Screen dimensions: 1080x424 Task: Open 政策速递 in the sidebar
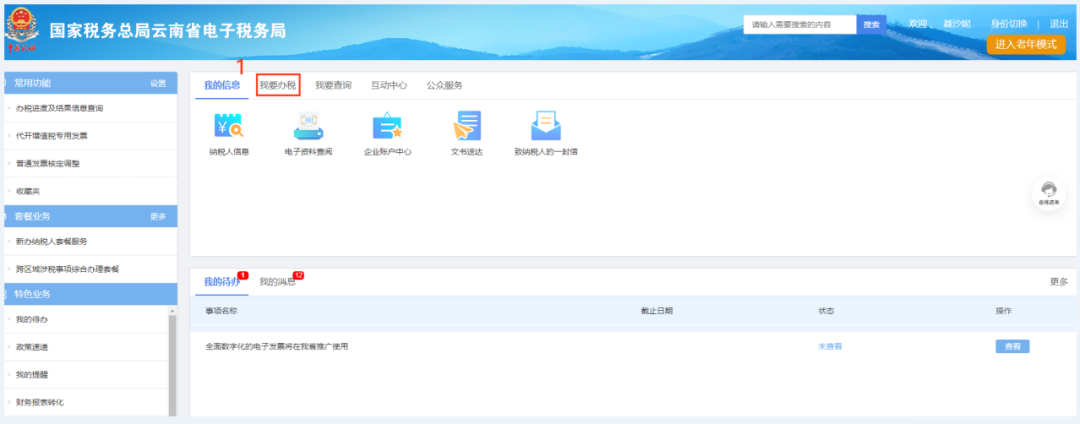pos(32,347)
